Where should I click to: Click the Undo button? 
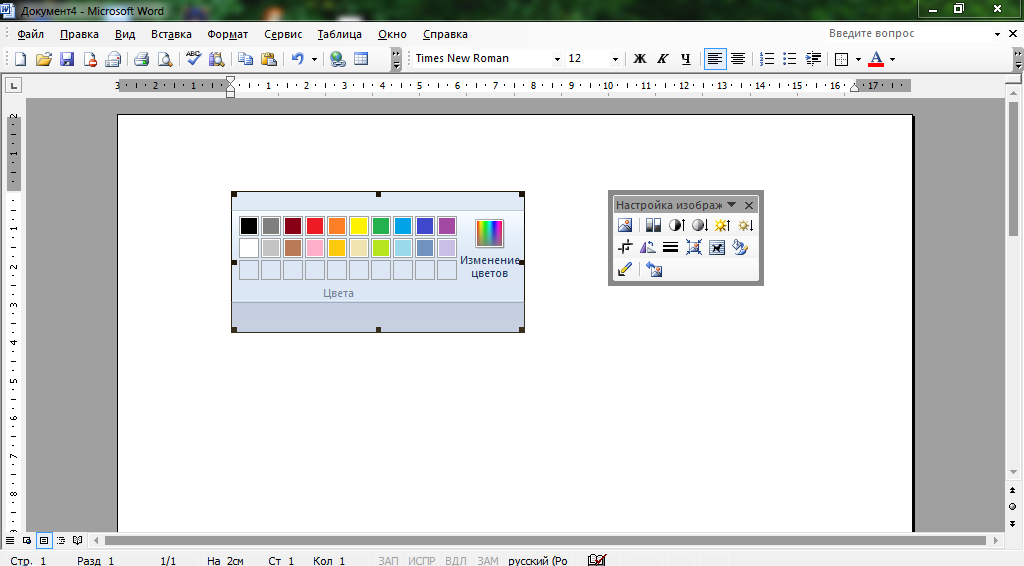(297, 59)
